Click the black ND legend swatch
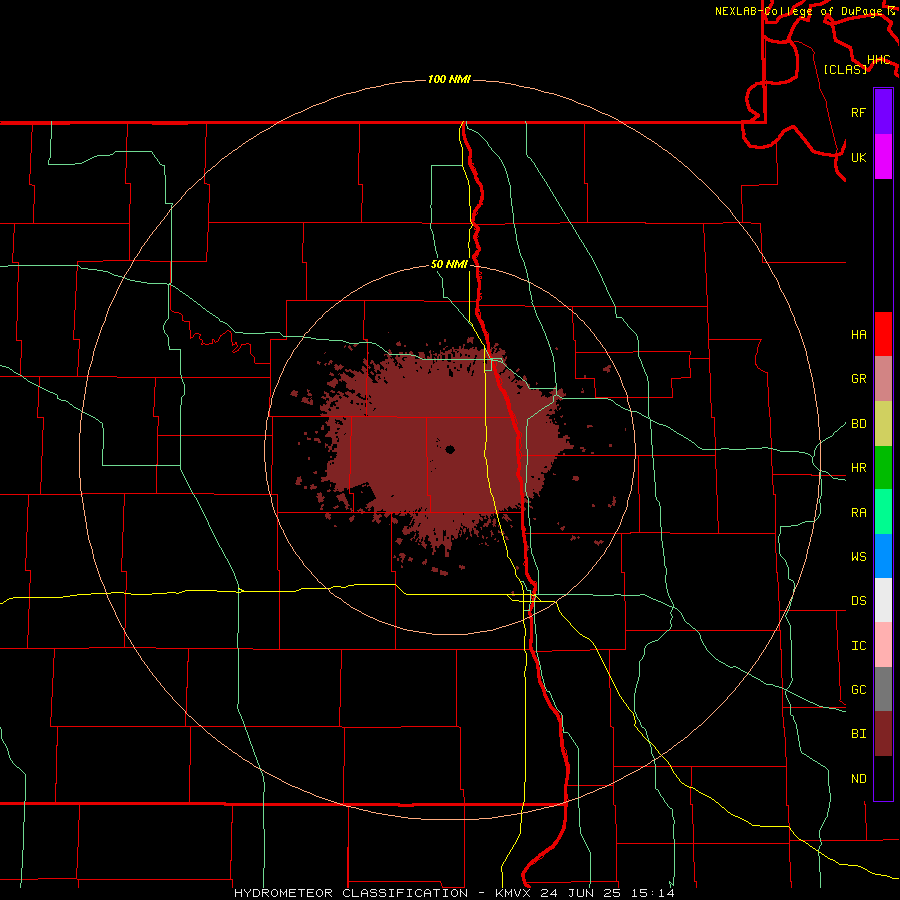This screenshot has width=900, height=900. pyautogui.click(x=883, y=778)
